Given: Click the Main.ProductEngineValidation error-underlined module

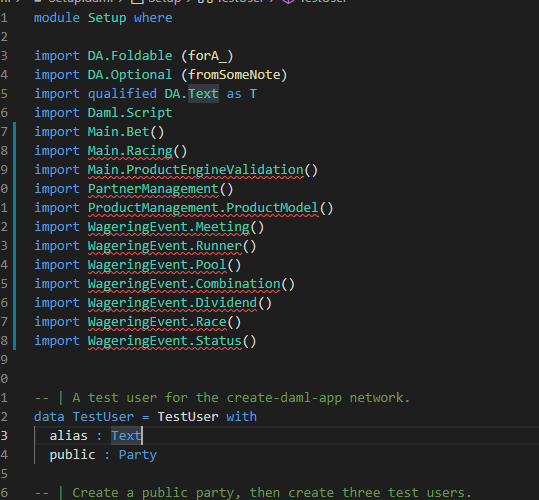Looking at the screenshot, I should coord(196,170).
